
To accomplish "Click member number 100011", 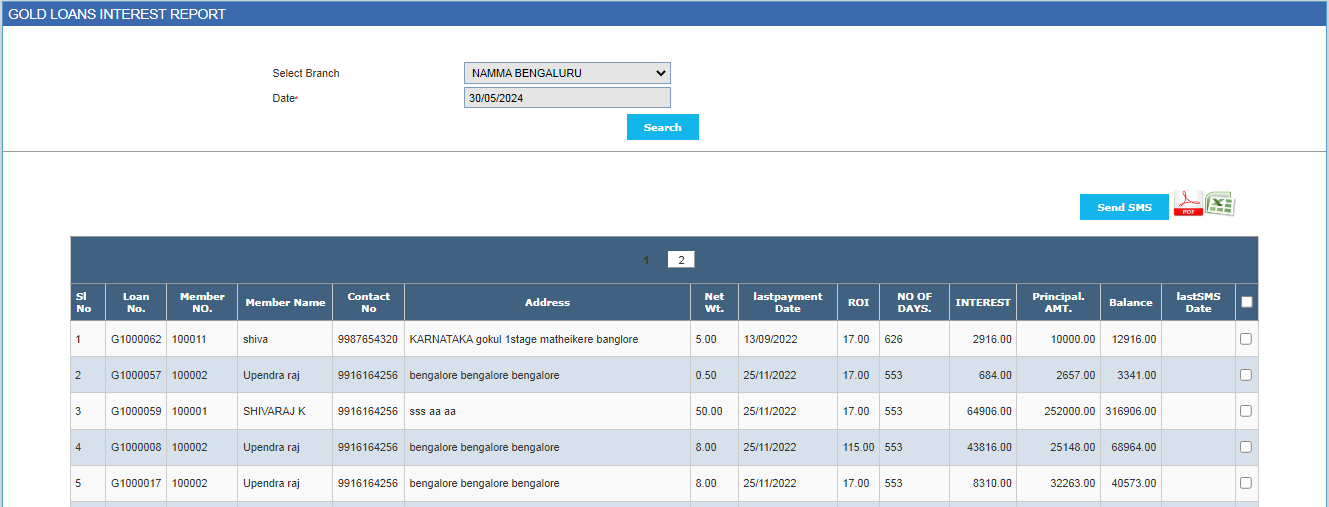I will click(189, 339).
